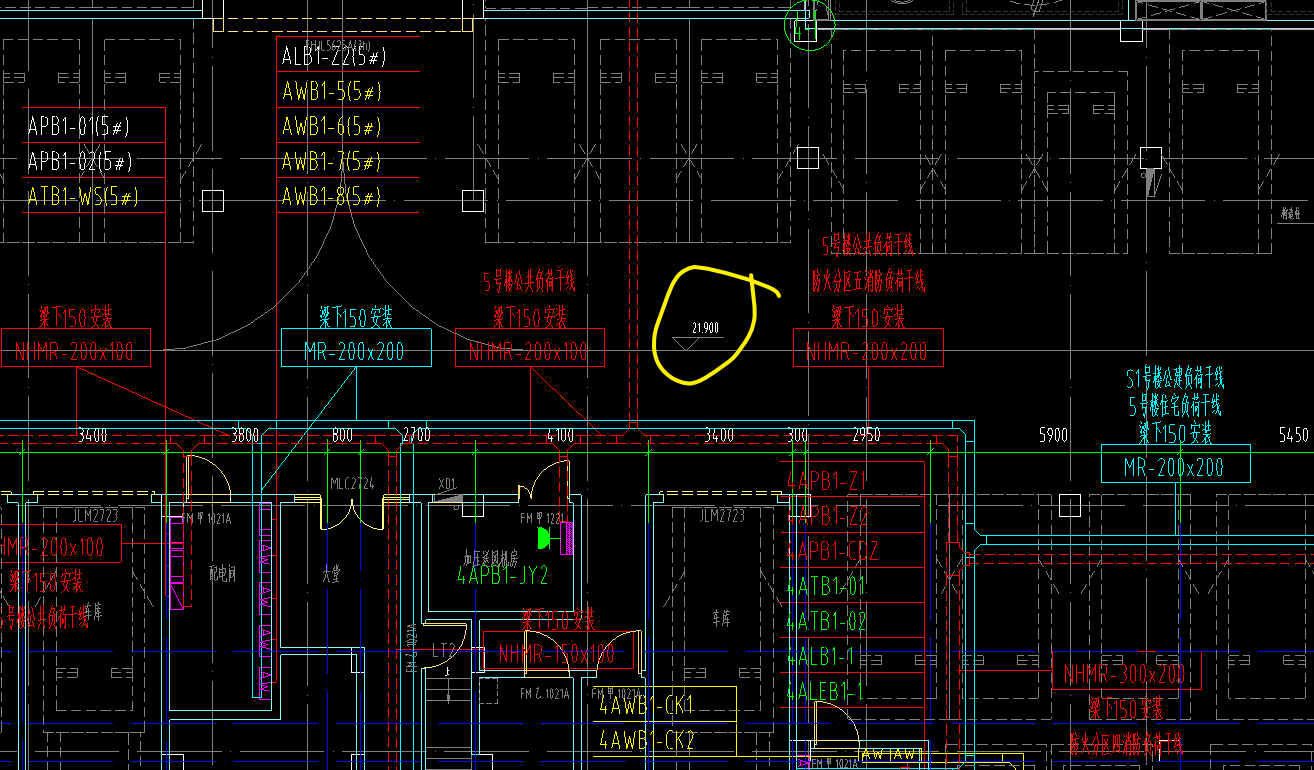Click the 大堂 room name
The width and height of the screenshot is (1314, 770).
(x=331, y=575)
